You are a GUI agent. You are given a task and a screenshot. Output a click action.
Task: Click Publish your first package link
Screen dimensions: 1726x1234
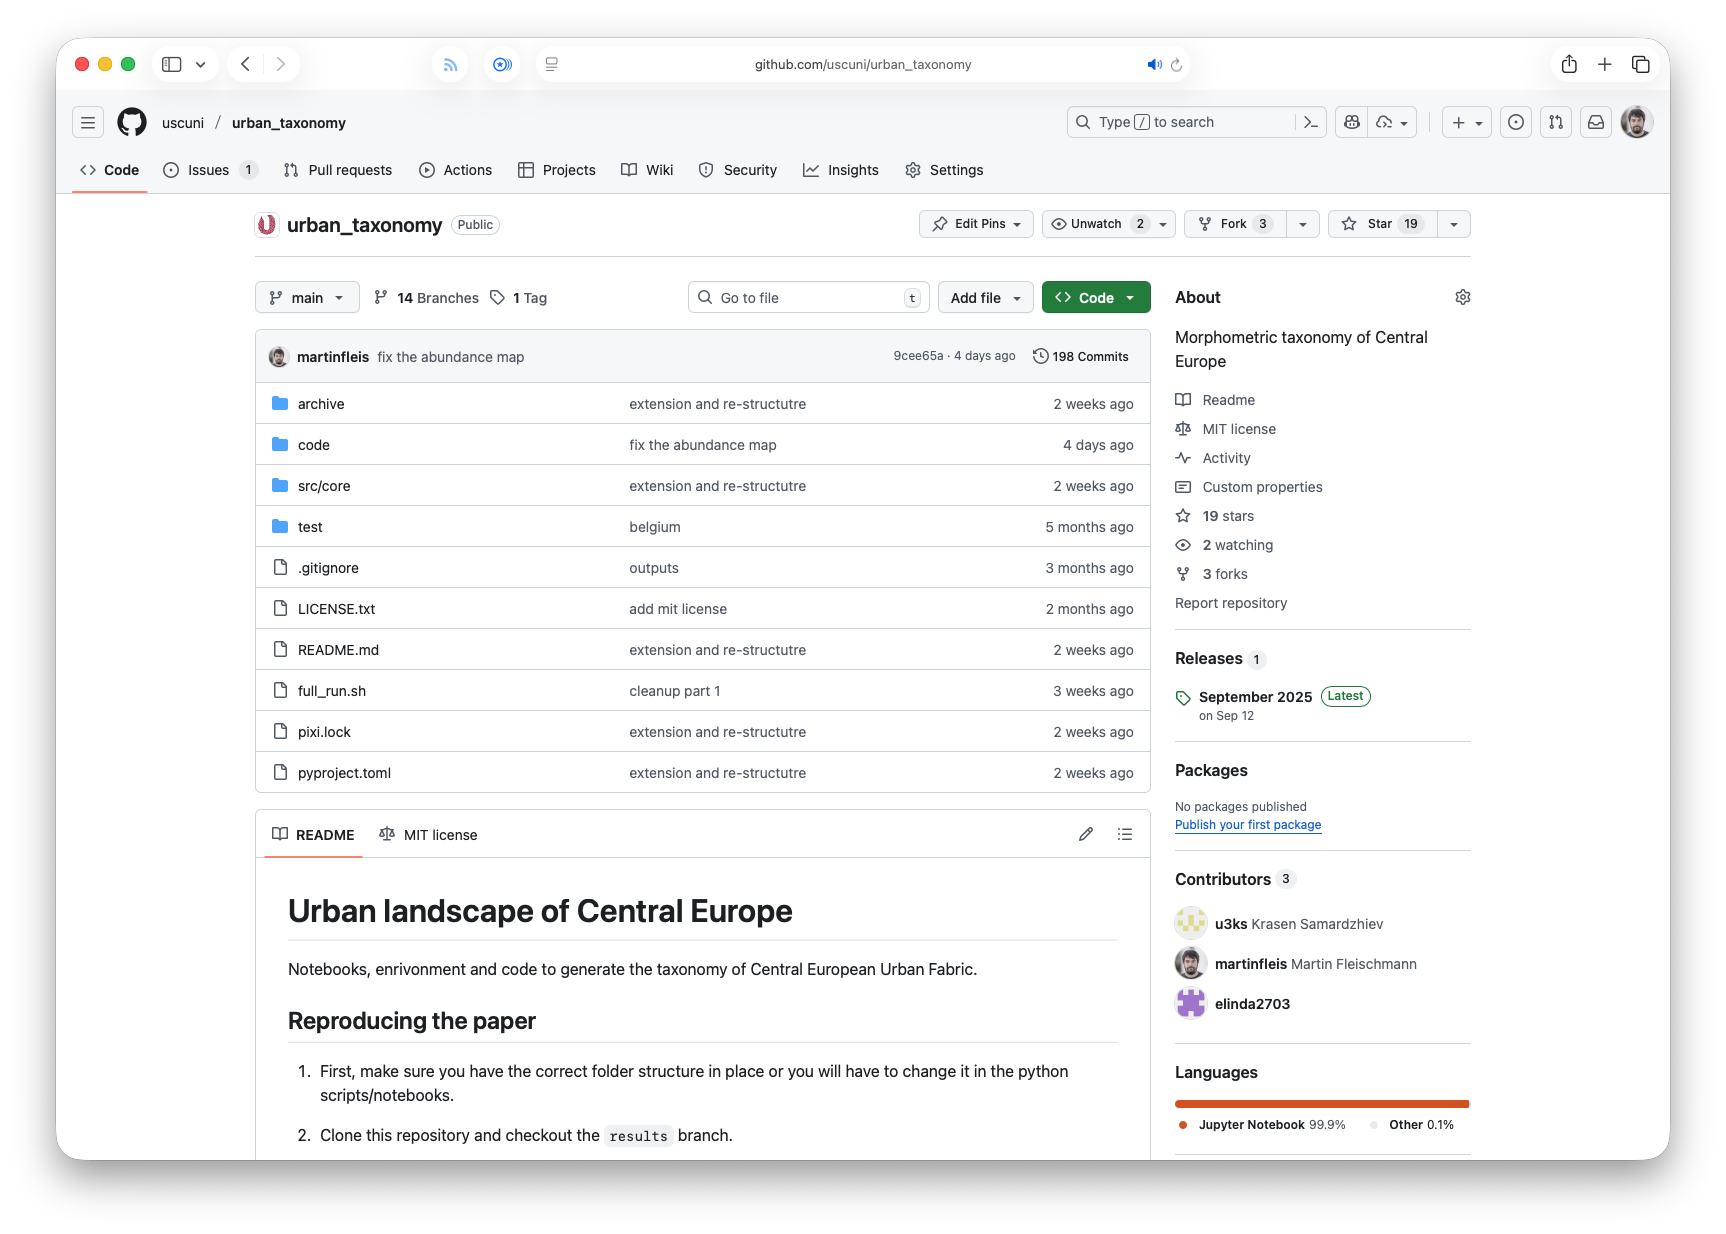(x=1247, y=825)
